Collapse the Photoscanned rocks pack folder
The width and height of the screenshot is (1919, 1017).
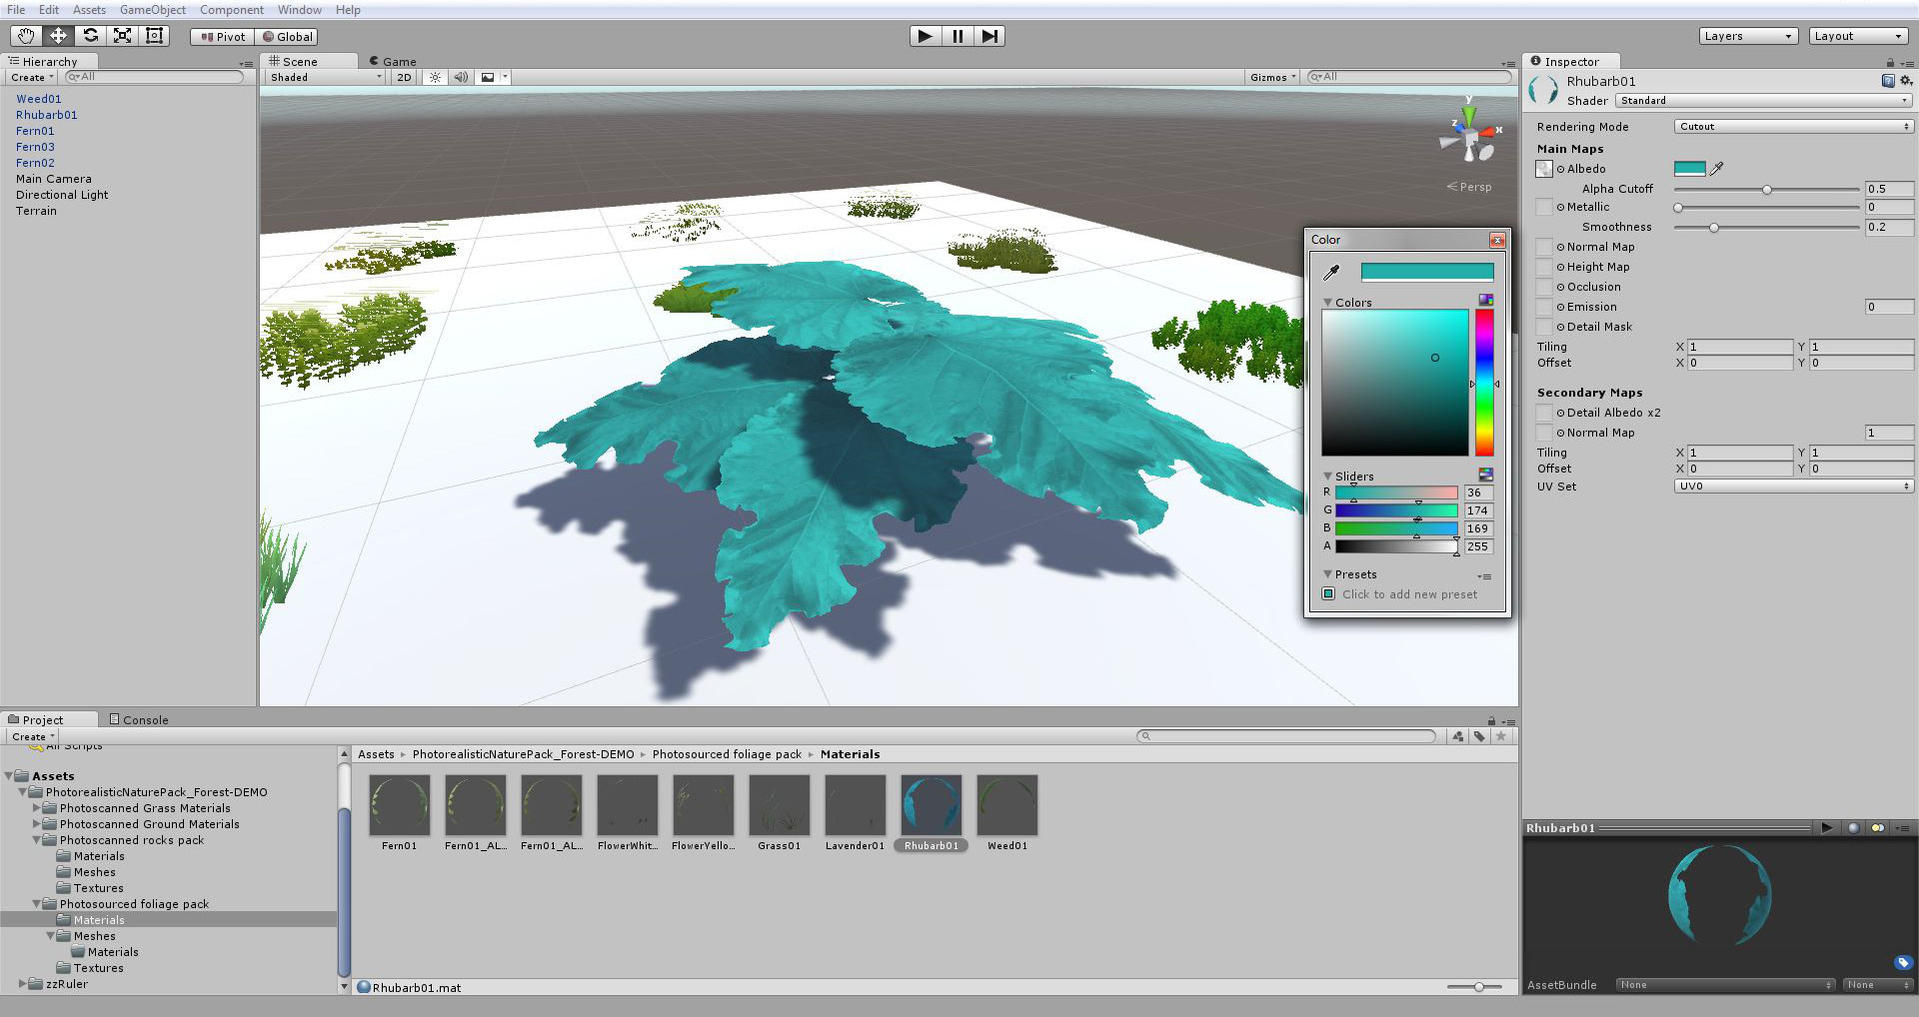click(x=37, y=840)
